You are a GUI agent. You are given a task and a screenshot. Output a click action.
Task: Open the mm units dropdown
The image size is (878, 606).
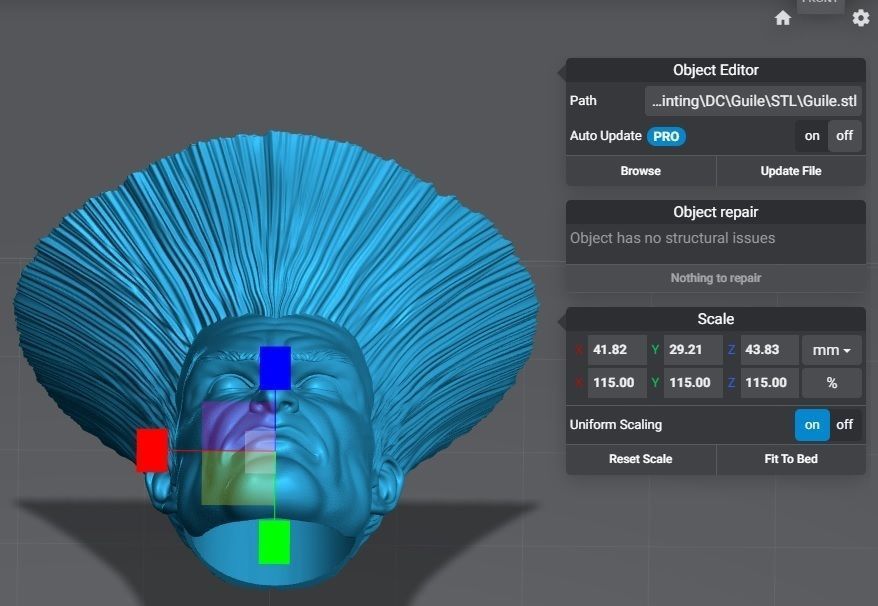coord(832,350)
